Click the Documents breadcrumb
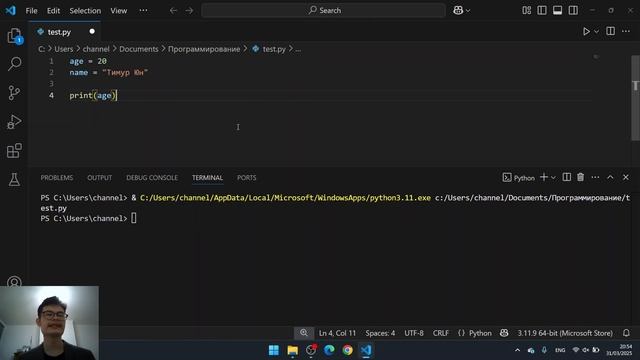This screenshot has height=360, width=640. (x=138, y=49)
